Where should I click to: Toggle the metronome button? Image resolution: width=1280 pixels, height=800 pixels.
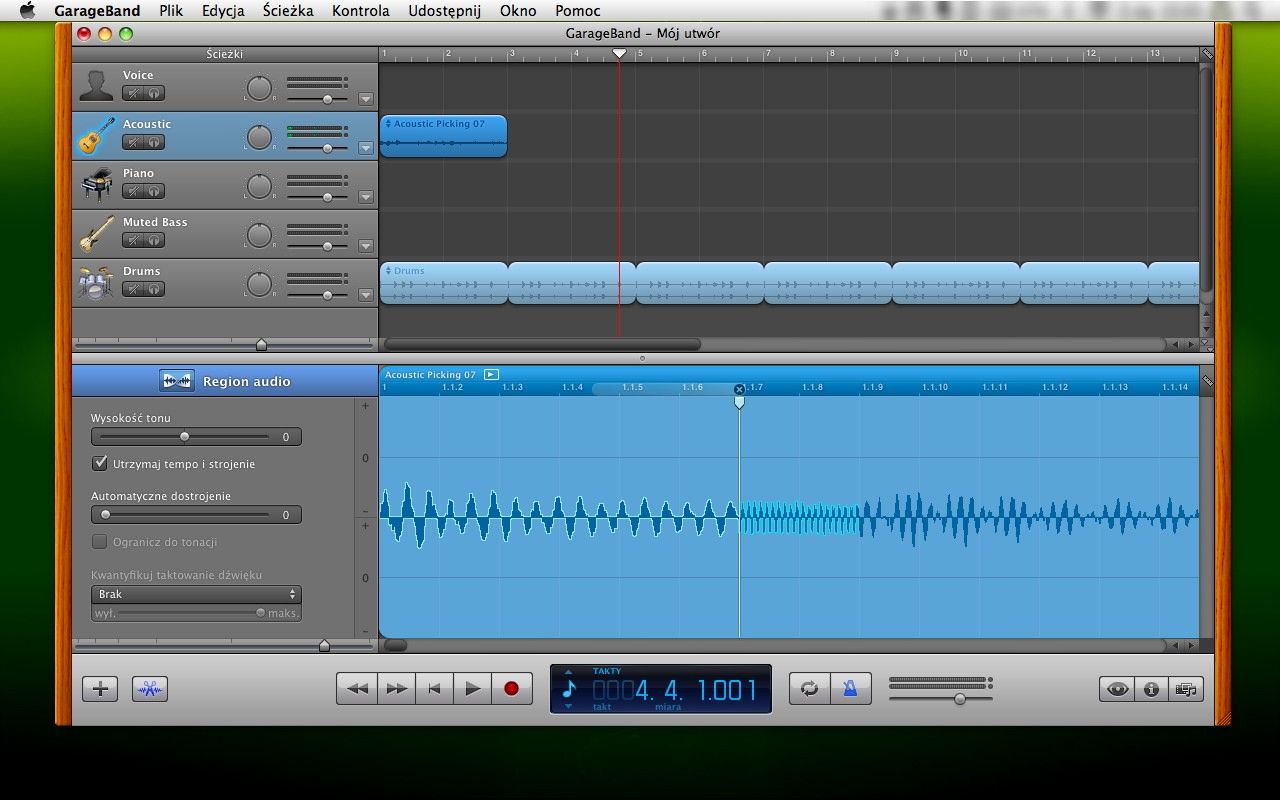[x=850, y=689]
